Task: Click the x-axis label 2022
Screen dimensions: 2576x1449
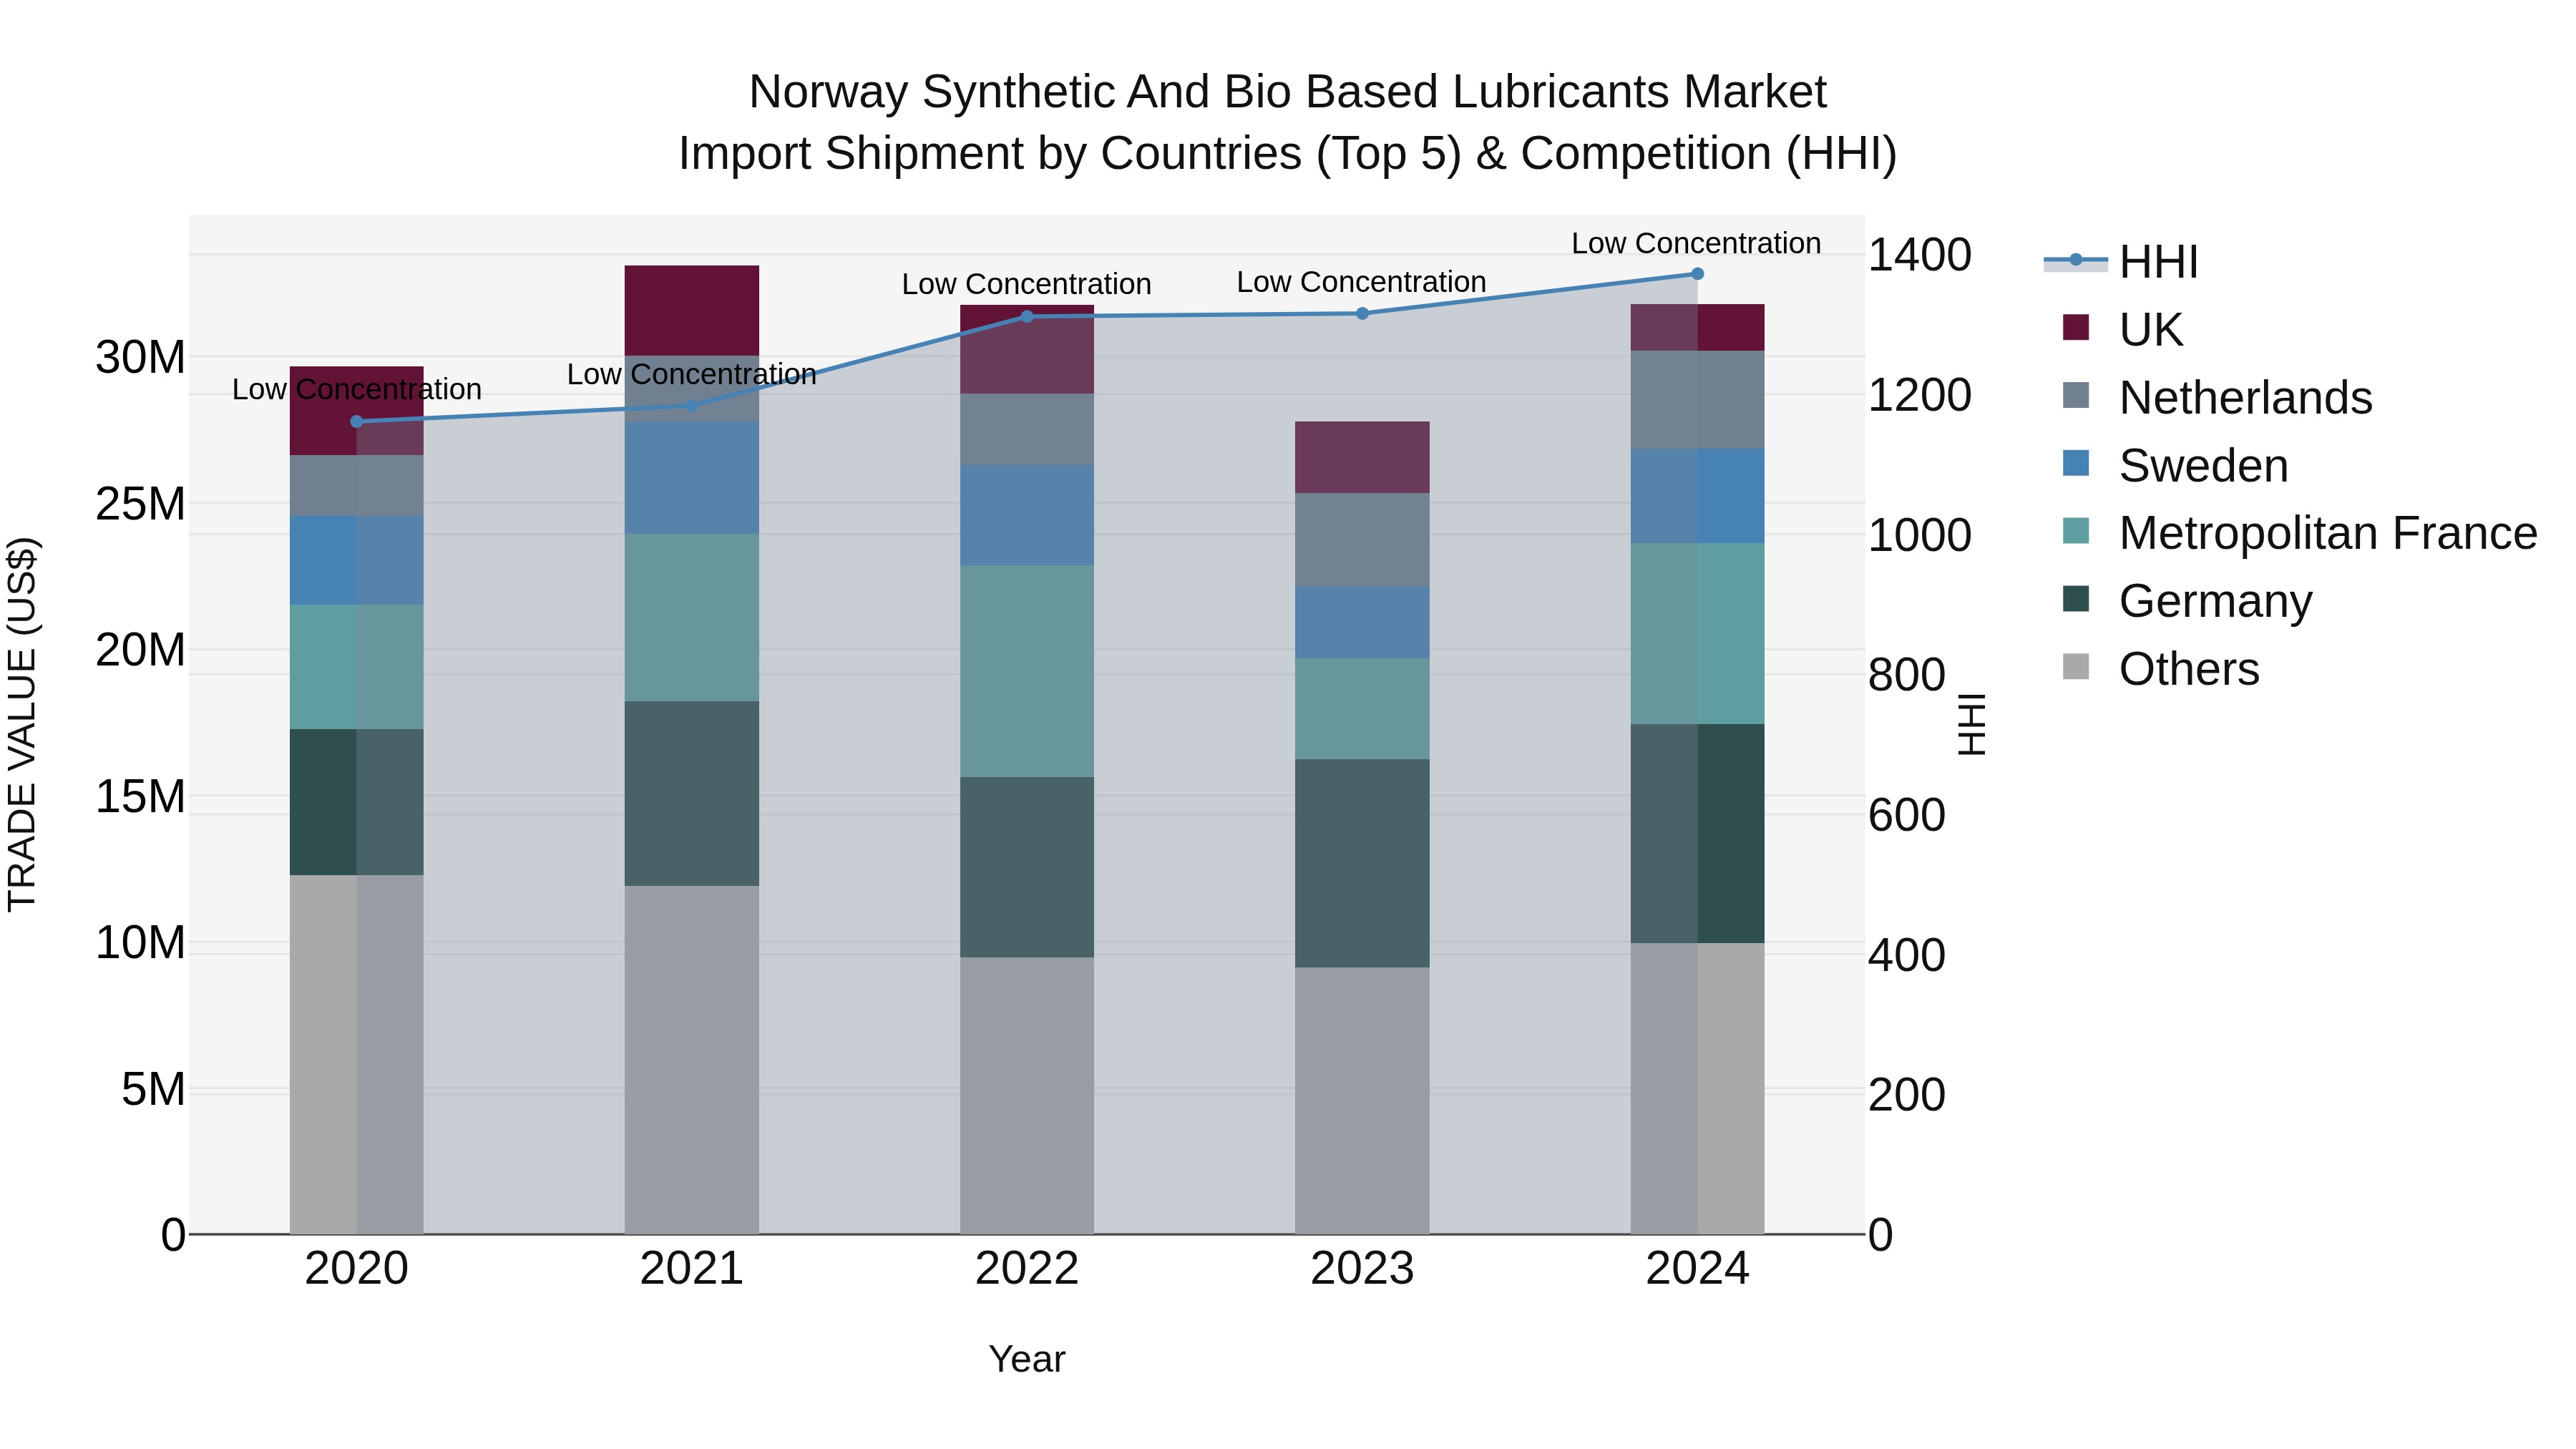Action: tap(1027, 1269)
